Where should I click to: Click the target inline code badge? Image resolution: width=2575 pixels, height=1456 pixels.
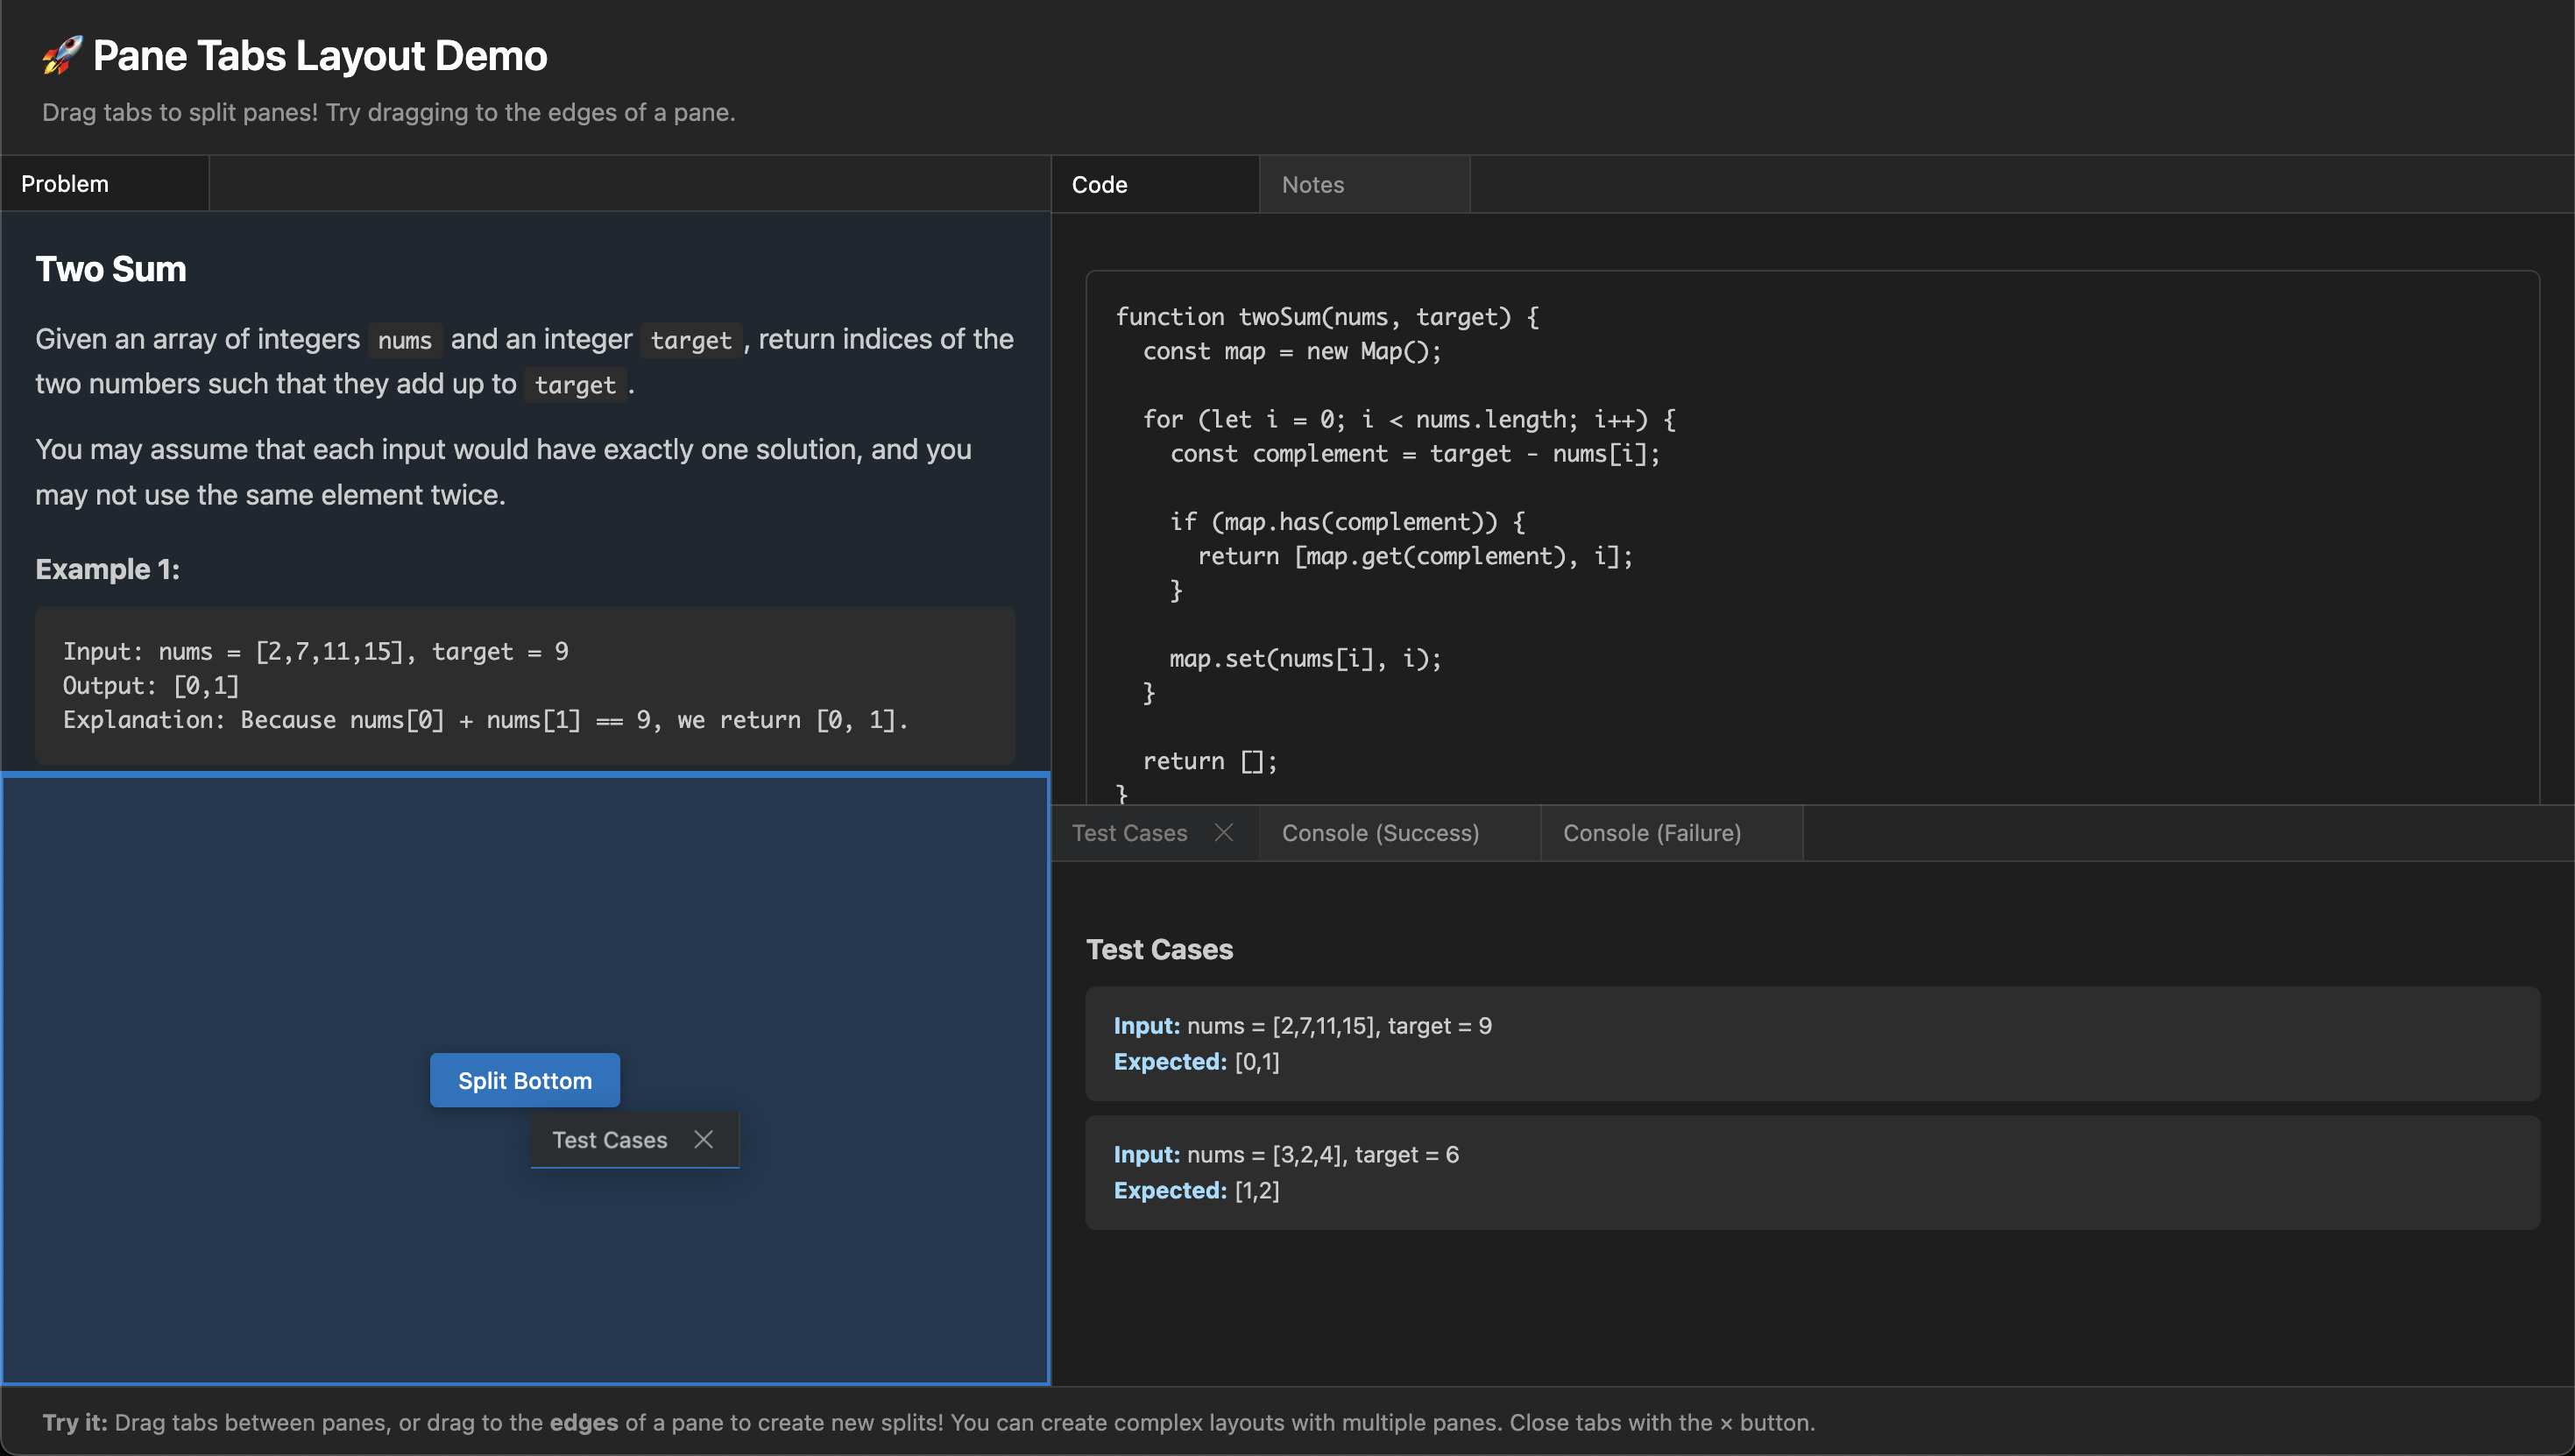pyautogui.click(x=691, y=340)
